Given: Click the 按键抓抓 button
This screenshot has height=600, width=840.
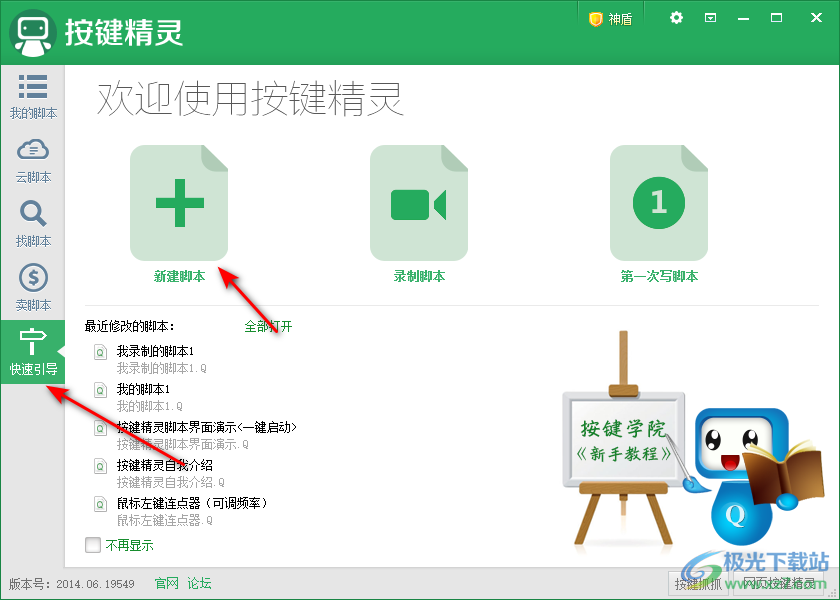Looking at the screenshot, I should [698, 583].
